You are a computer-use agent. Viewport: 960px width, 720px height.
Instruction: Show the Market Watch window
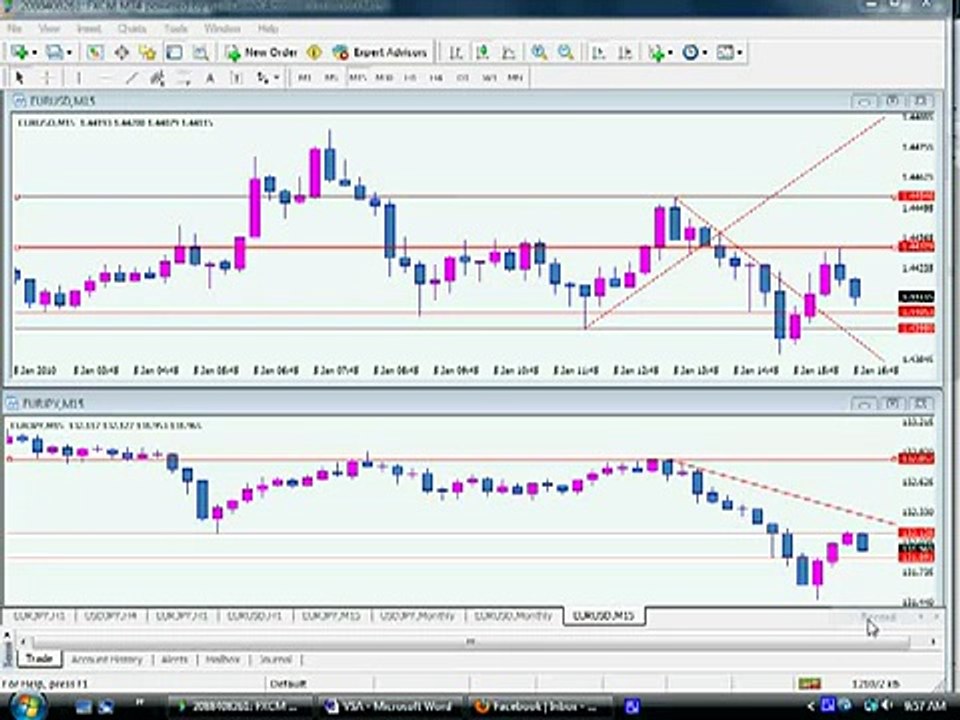tap(94, 53)
